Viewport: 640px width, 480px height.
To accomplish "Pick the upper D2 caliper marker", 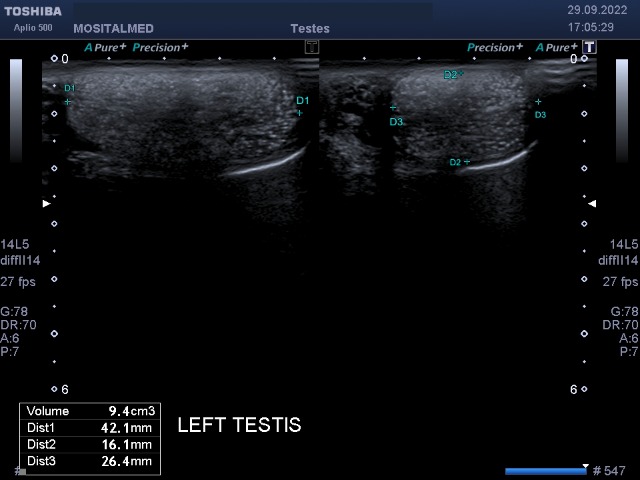I will pos(461,74).
